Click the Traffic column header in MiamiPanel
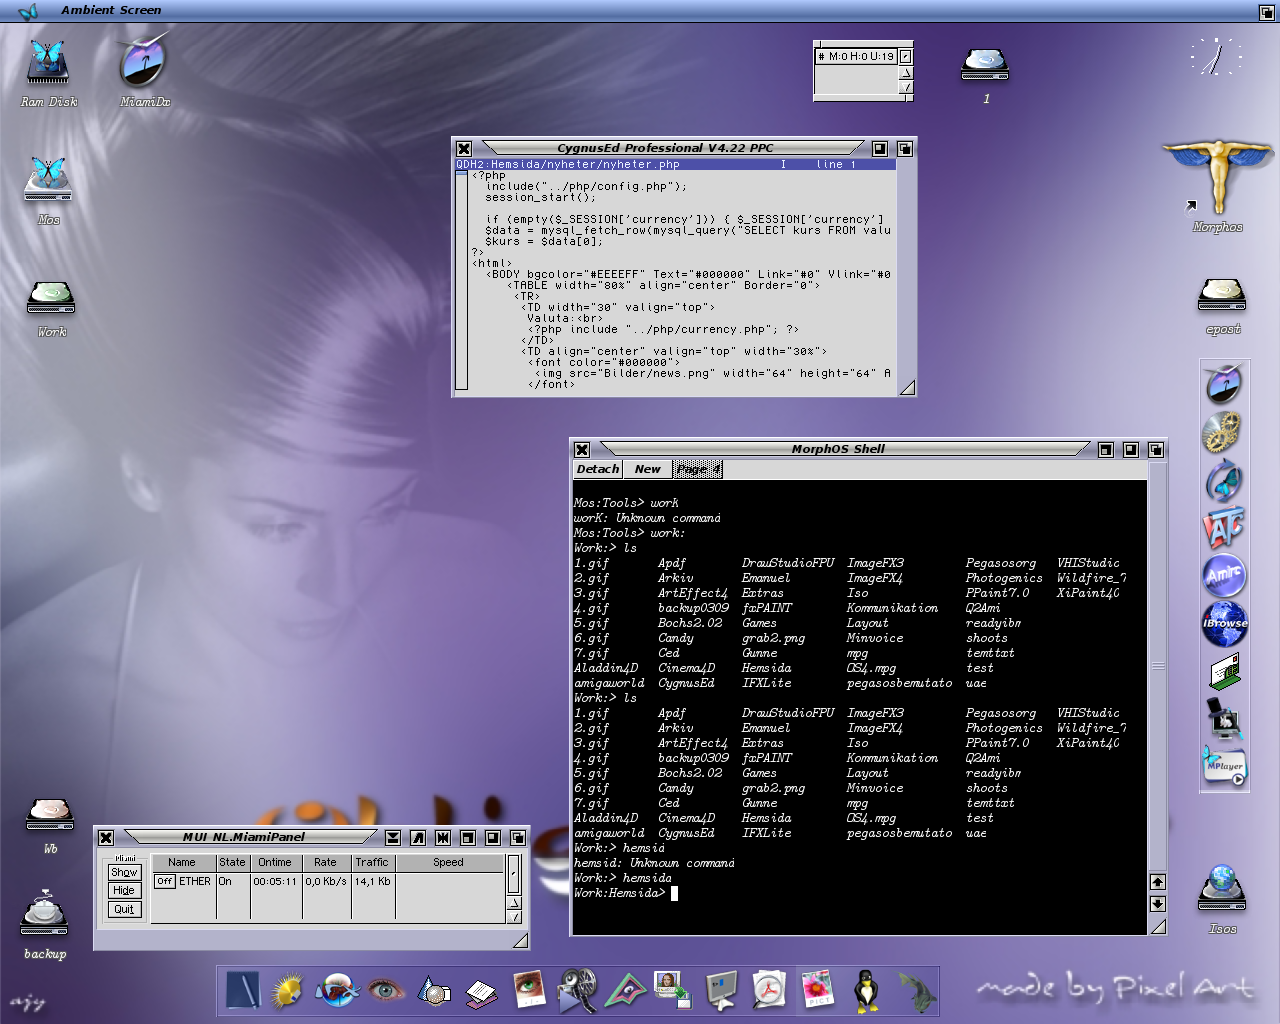1280x1024 pixels. click(372, 862)
